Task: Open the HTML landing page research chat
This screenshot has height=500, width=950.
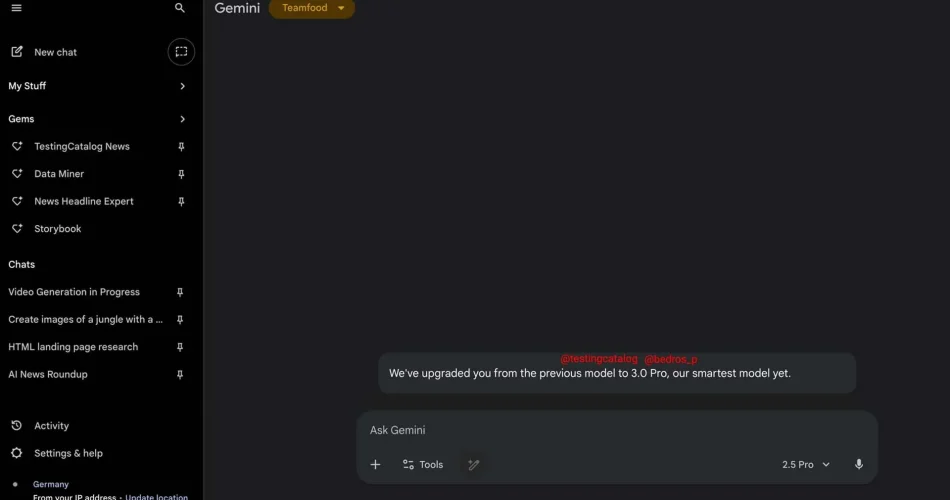Action: click(73, 347)
